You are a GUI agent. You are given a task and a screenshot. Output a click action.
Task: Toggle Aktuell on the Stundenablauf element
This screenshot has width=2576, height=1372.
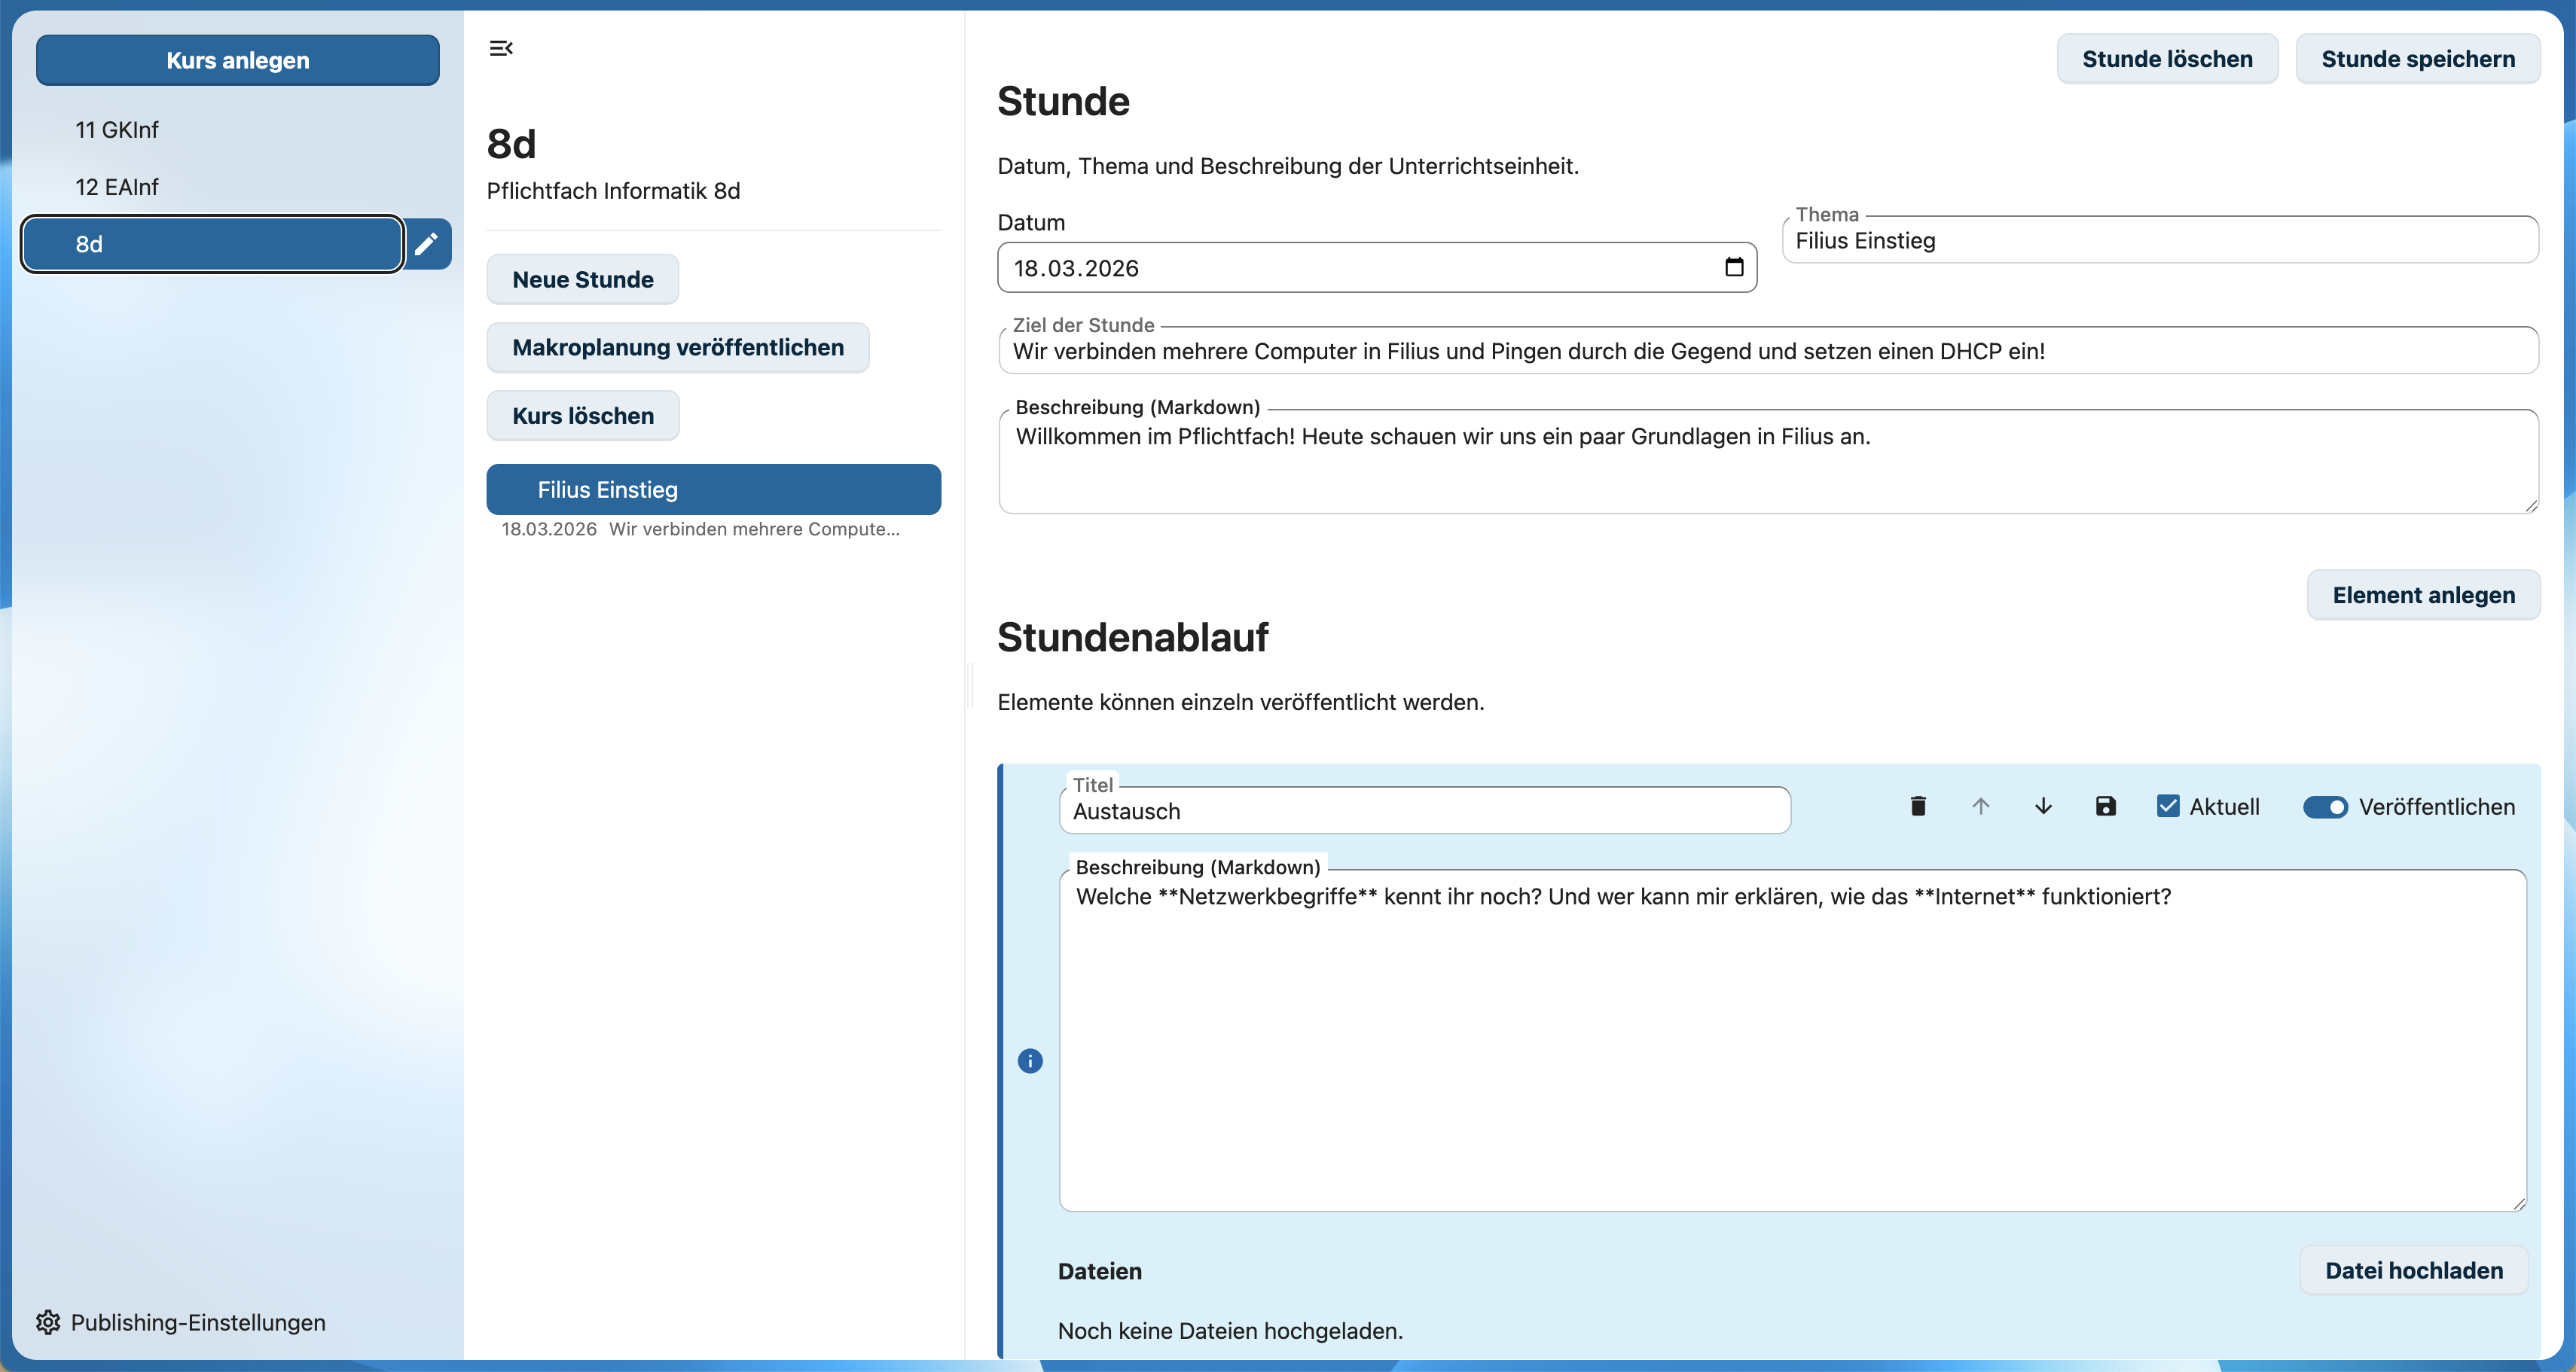[2168, 806]
